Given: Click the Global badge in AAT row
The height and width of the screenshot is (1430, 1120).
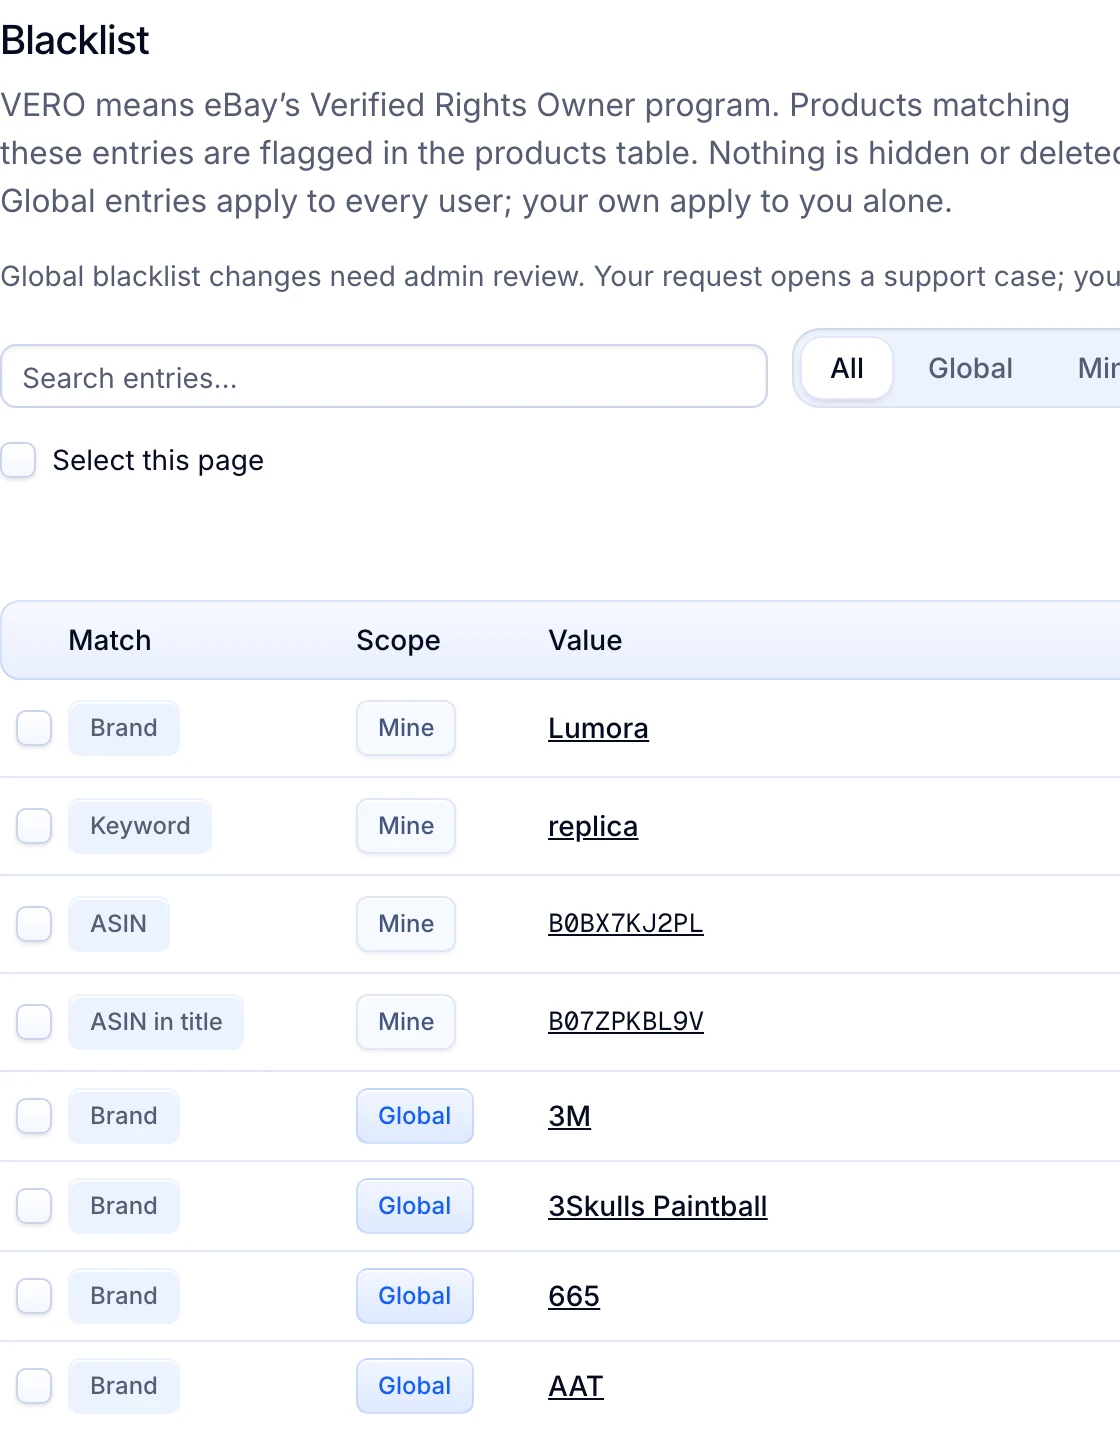Looking at the screenshot, I should 415,1386.
